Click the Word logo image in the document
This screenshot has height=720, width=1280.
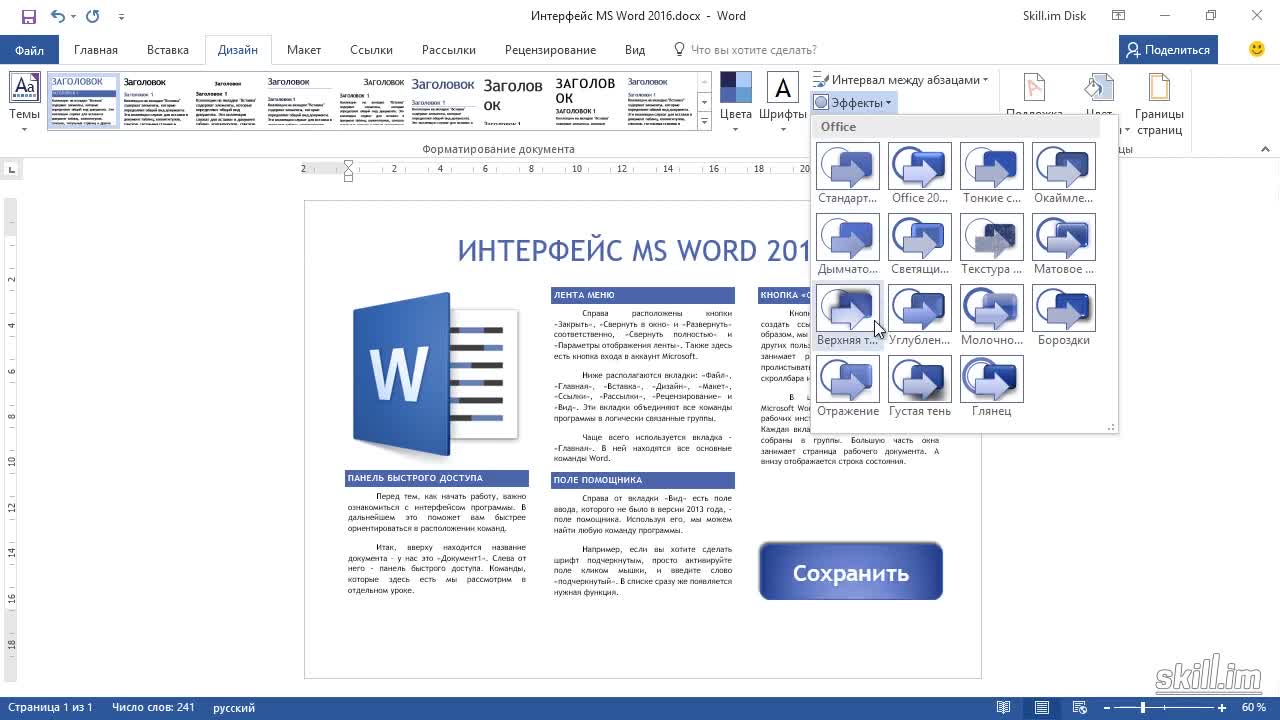pyautogui.click(x=435, y=375)
